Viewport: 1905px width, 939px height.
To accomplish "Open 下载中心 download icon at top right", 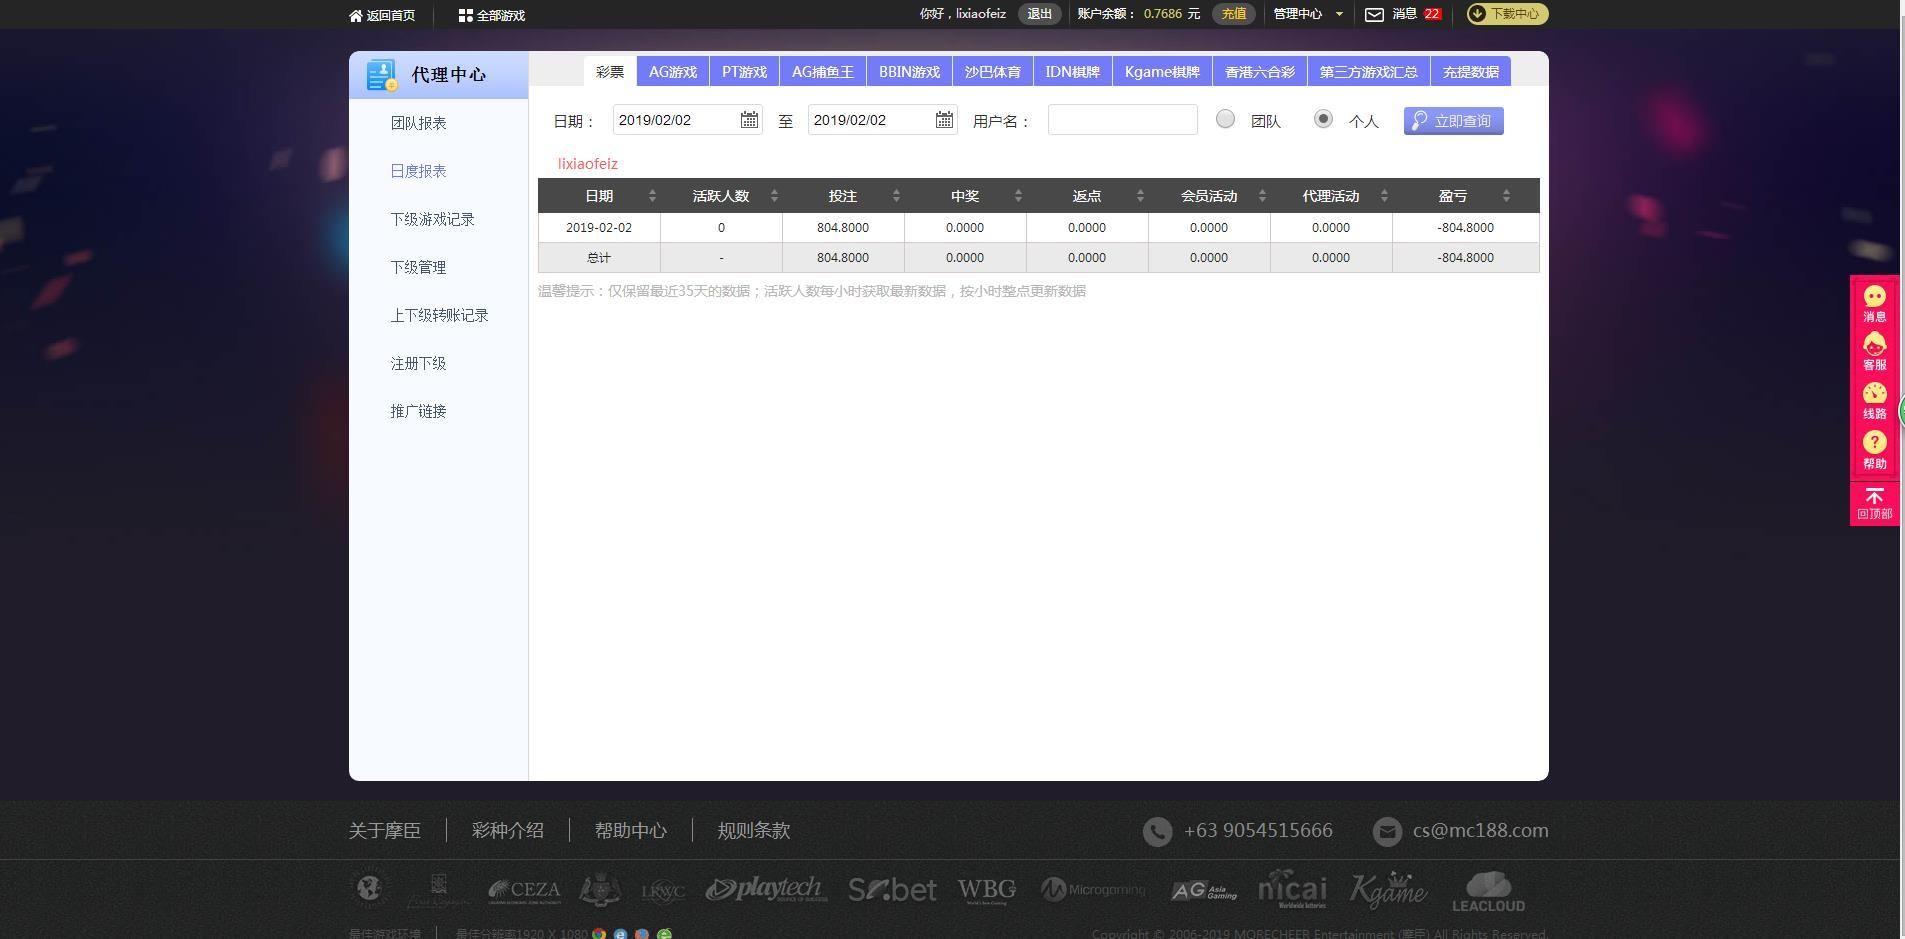I will coord(1477,14).
